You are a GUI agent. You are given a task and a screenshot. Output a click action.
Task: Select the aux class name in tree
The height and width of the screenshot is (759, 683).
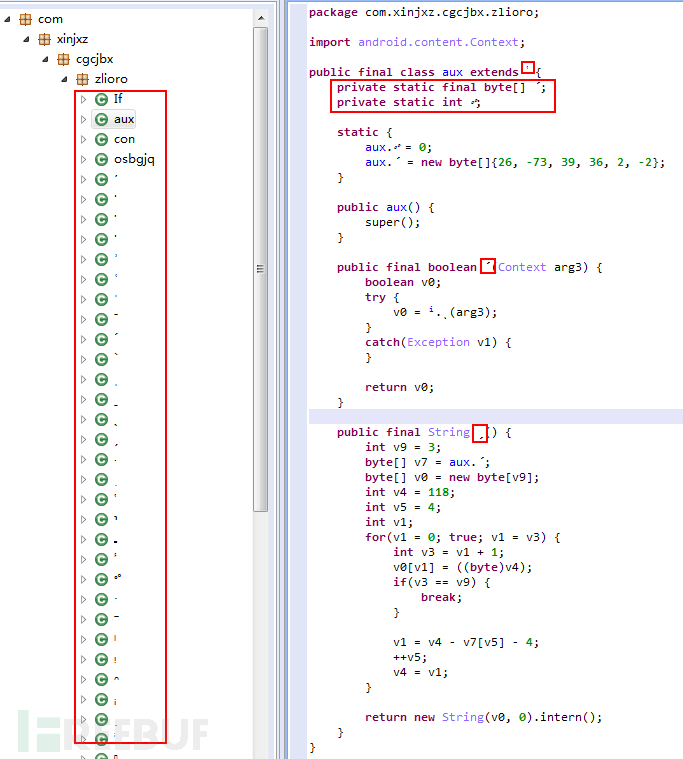coord(124,119)
